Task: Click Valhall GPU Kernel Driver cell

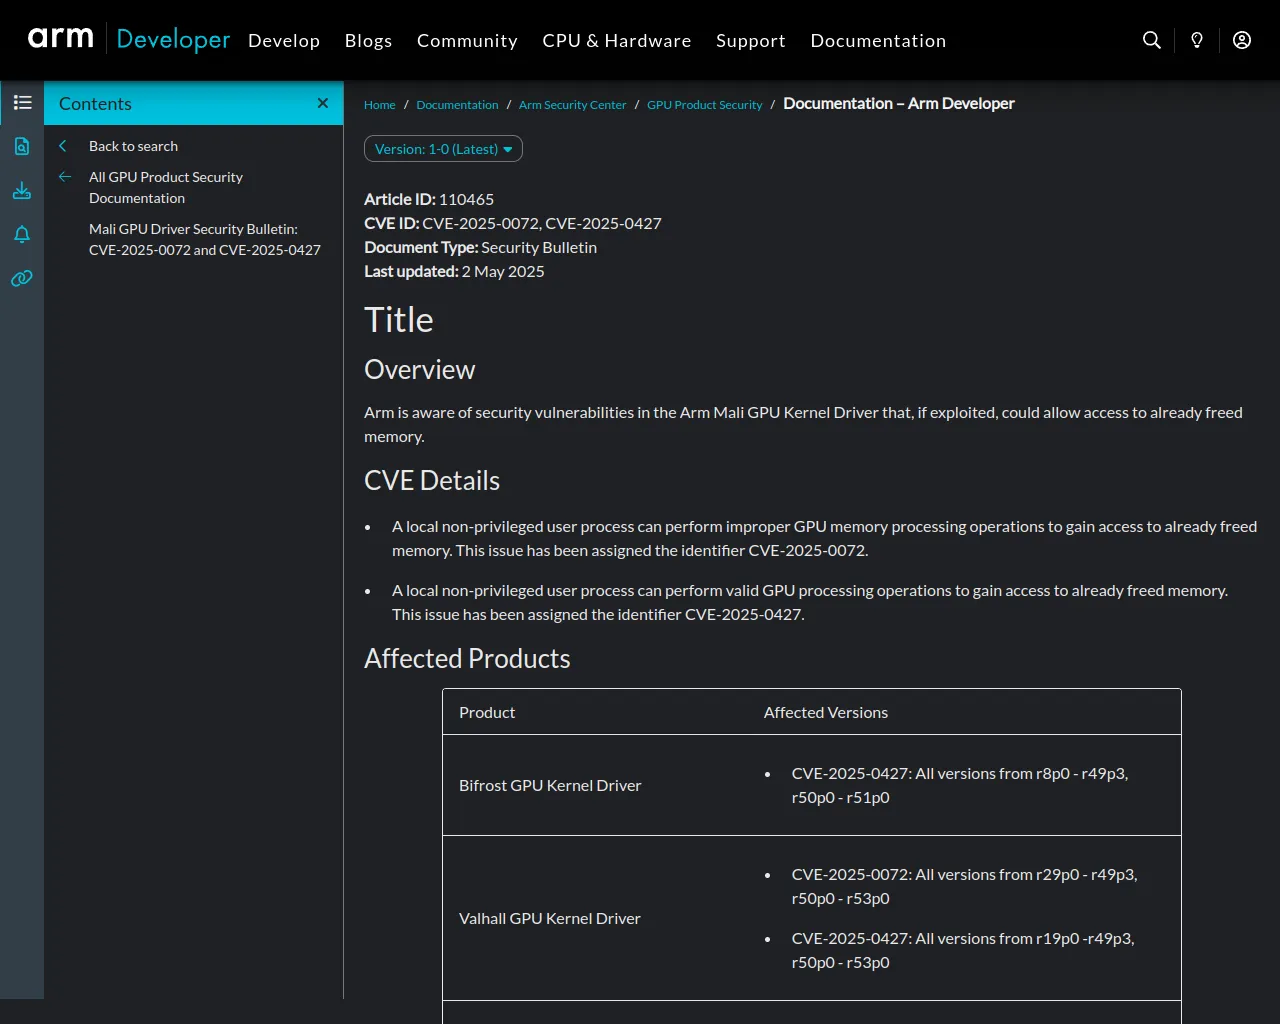Action: 550,918
